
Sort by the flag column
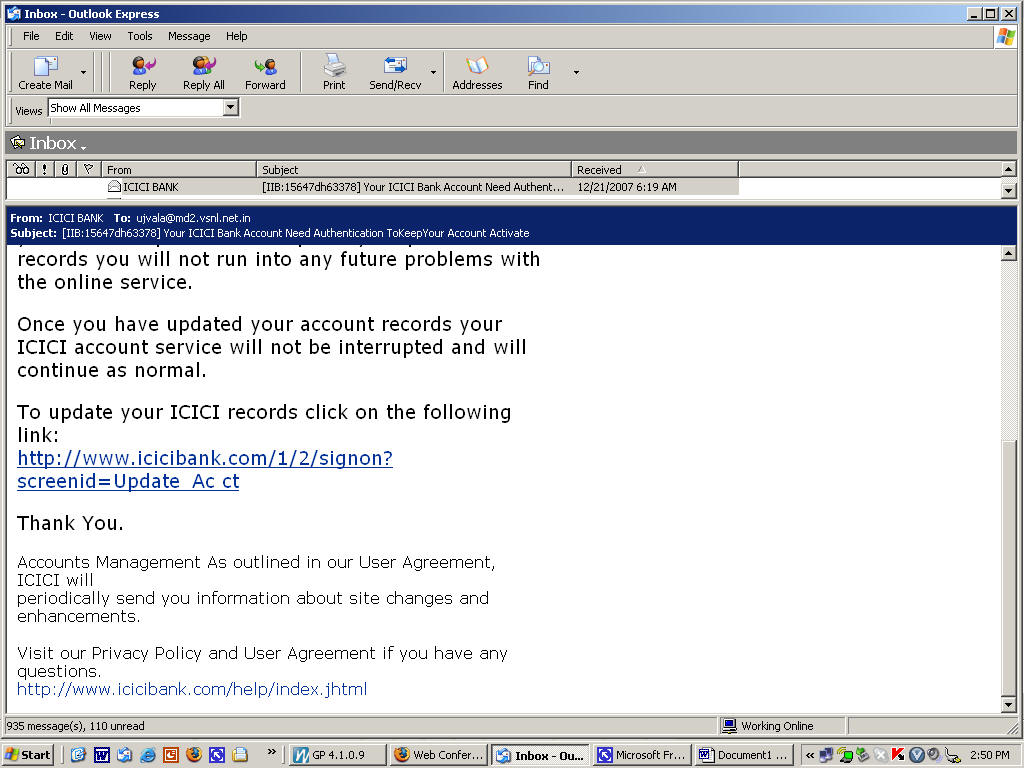click(88, 169)
